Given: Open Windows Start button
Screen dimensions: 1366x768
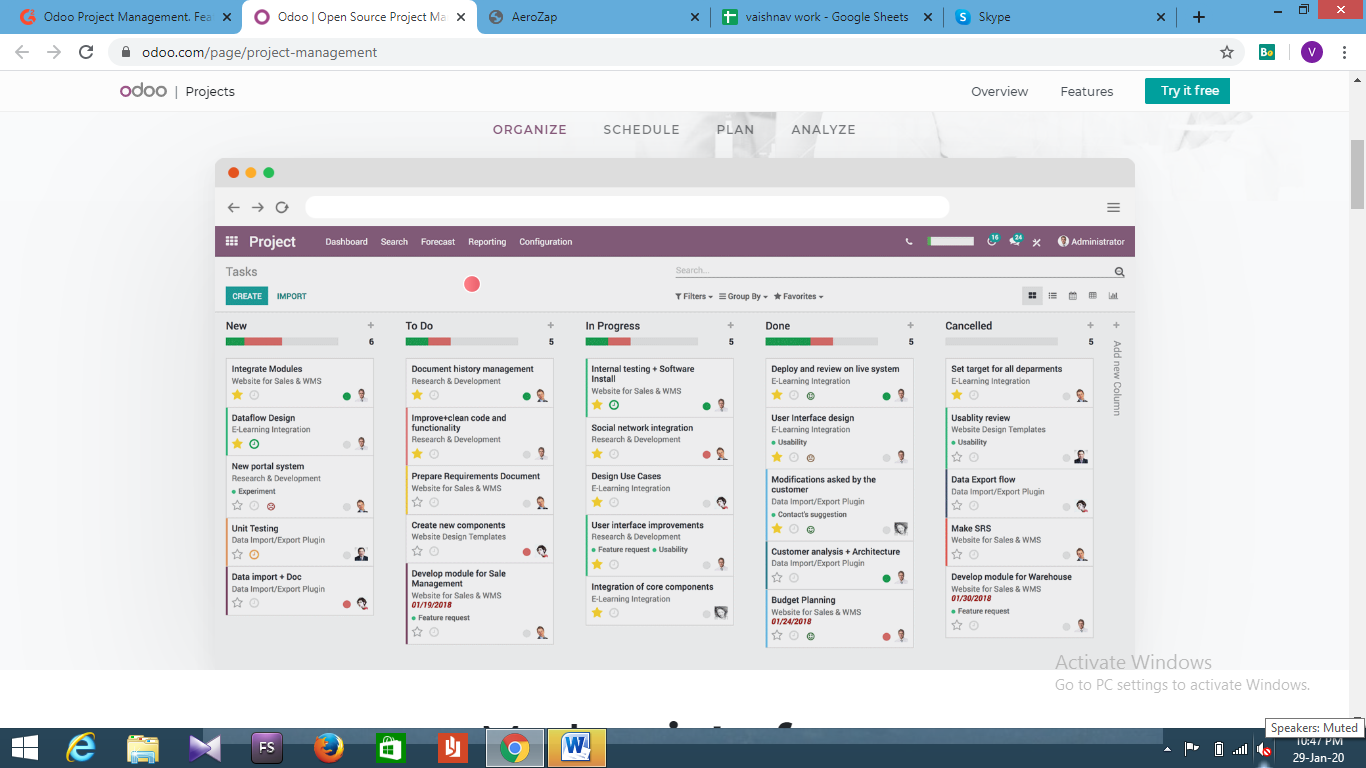Looking at the screenshot, I should point(25,747).
